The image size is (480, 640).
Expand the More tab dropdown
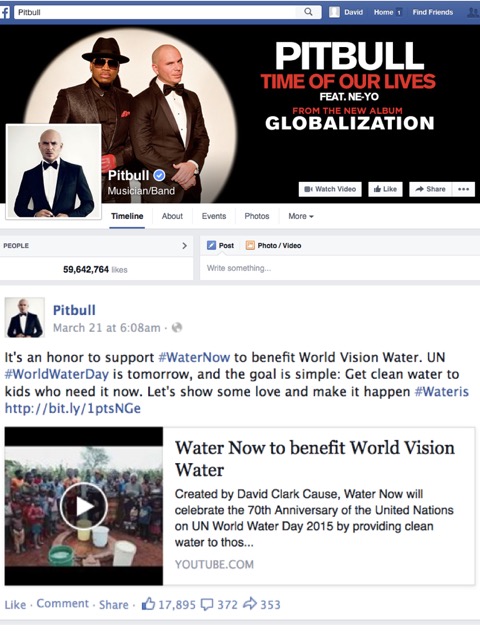tap(301, 216)
